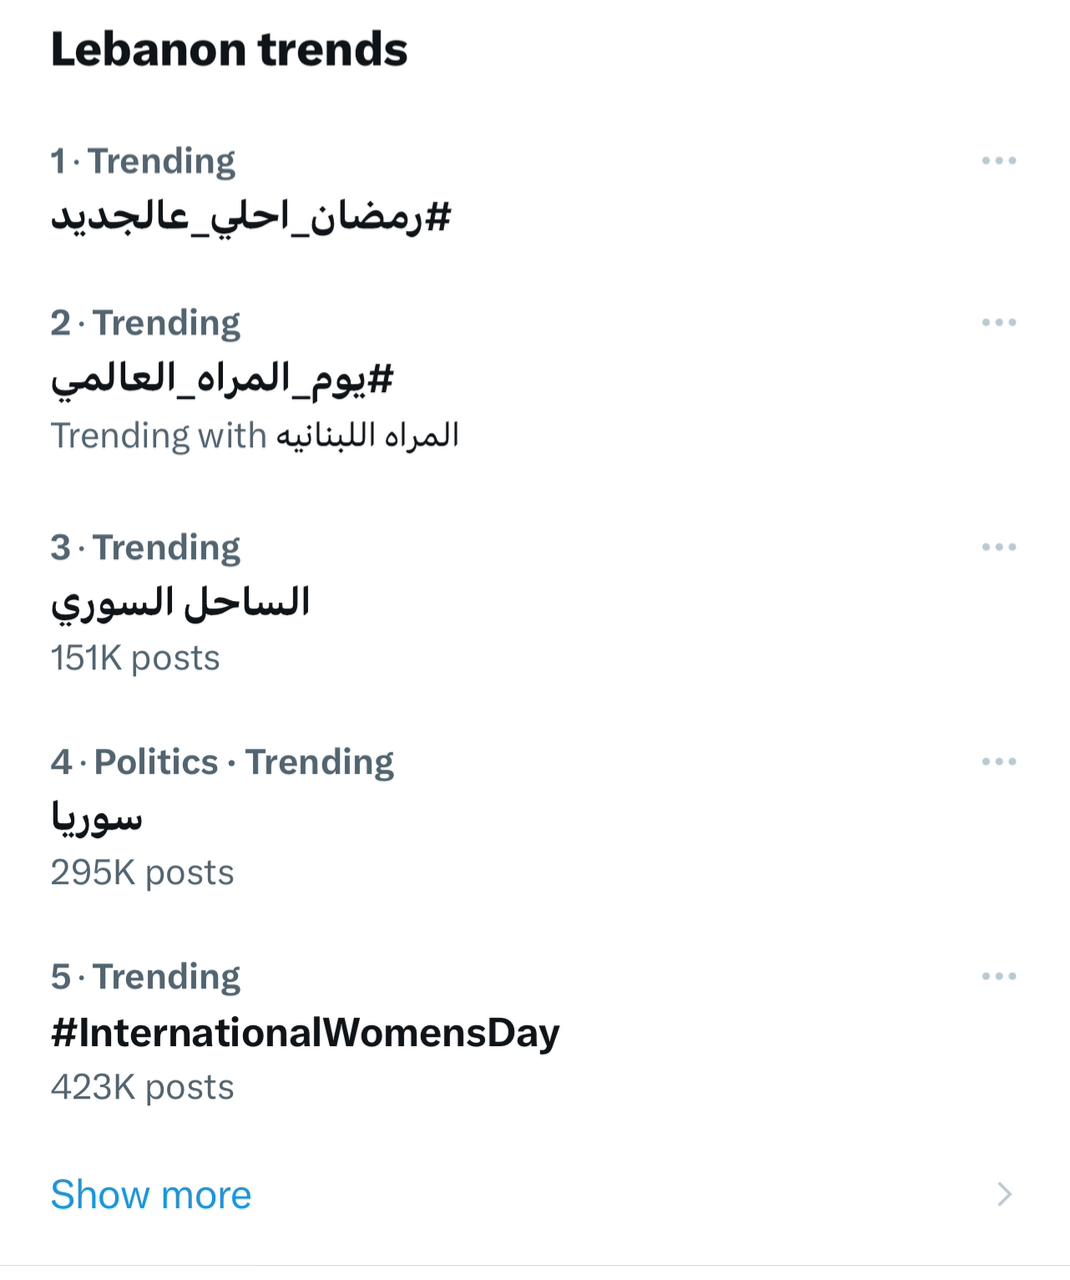Open the #رمضان_احلي_عالجديد hashtag trend

(251, 217)
